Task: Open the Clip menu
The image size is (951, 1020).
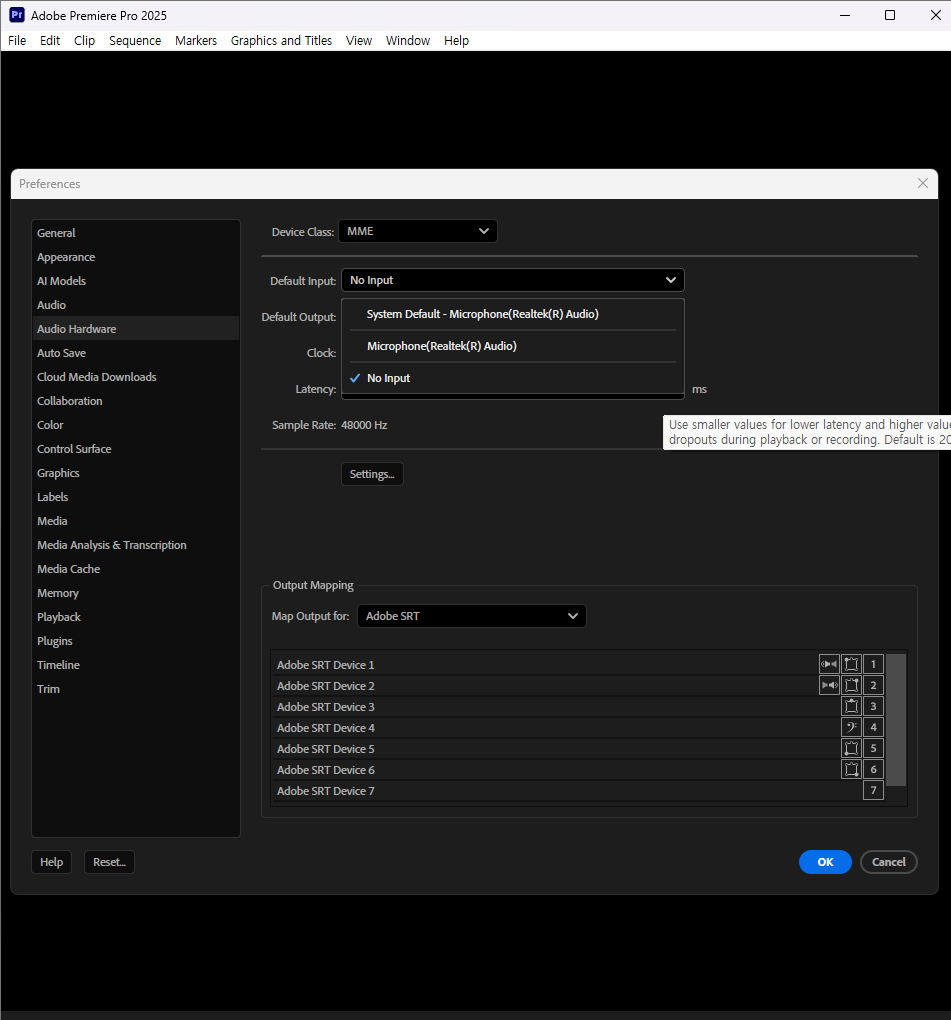Action: 85,40
